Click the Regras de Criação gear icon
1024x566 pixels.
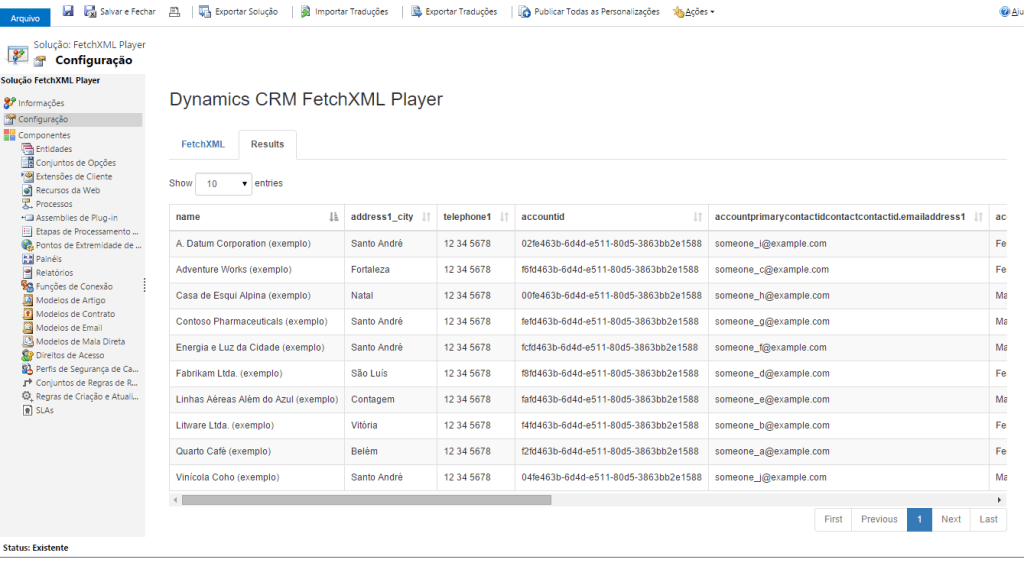coord(27,396)
